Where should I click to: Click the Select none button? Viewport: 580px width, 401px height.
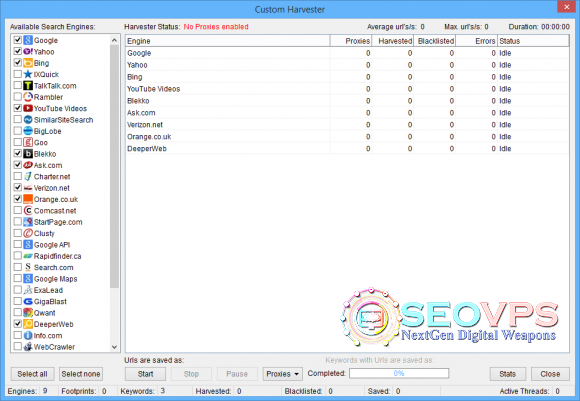[x=81, y=374]
